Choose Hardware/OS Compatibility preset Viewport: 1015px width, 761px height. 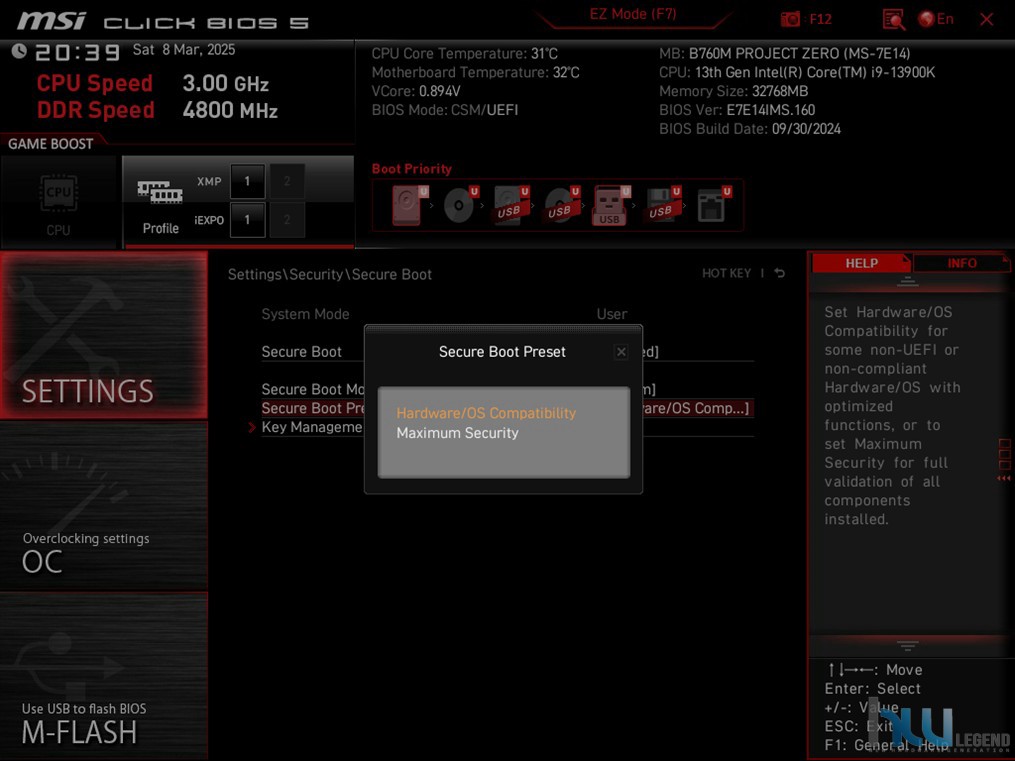pos(486,414)
